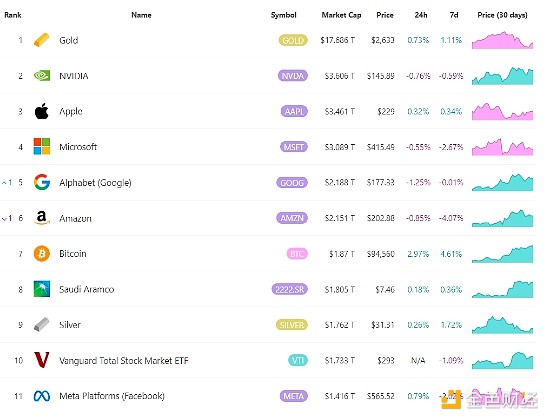Click Bitcoin's 24h change 2.97%
549x420 pixels.
pyautogui.click(x=418, y=254)
